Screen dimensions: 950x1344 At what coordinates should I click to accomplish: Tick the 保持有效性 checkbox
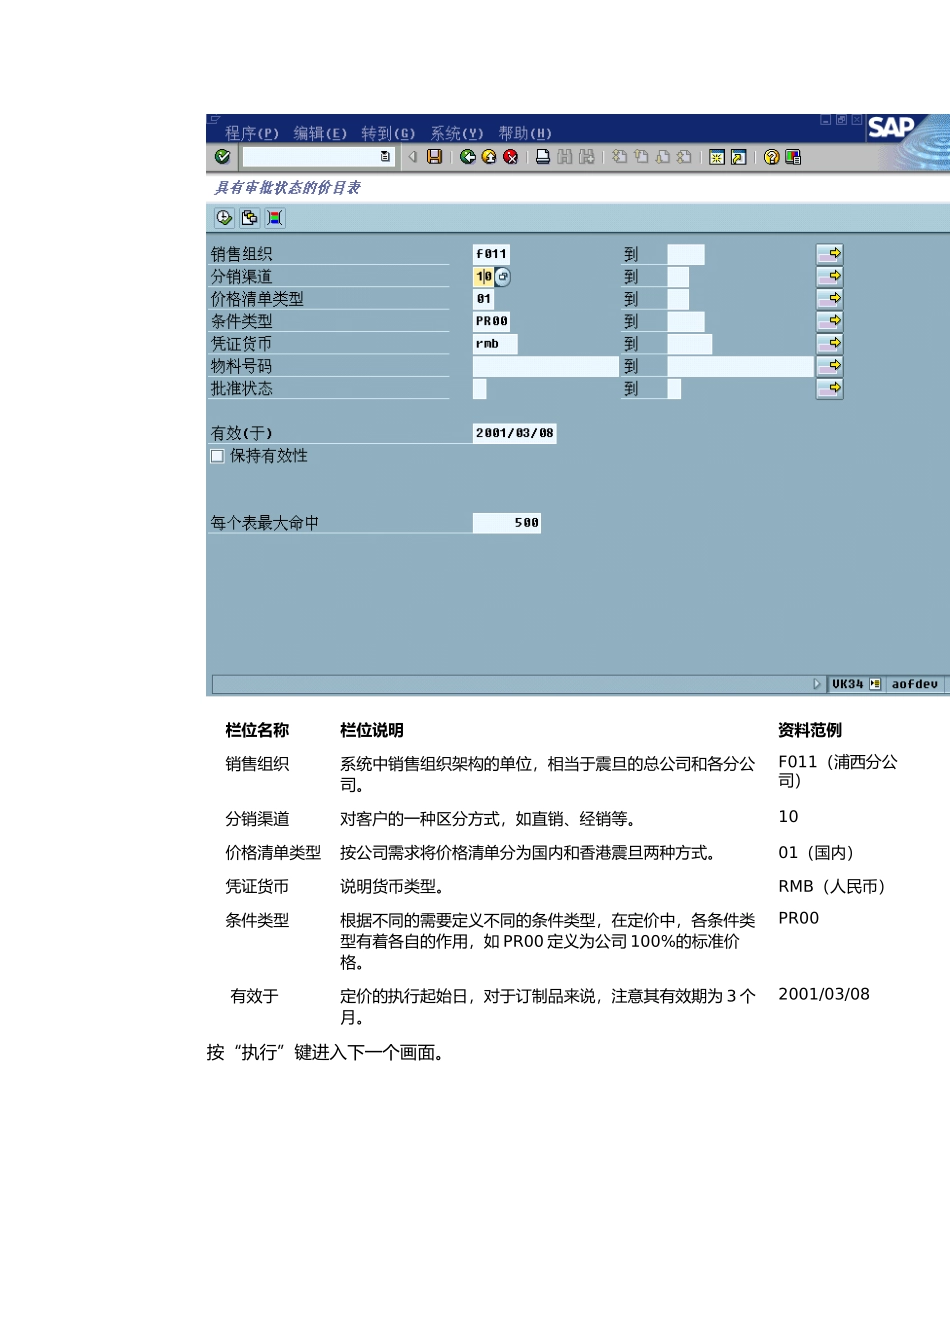217,456
